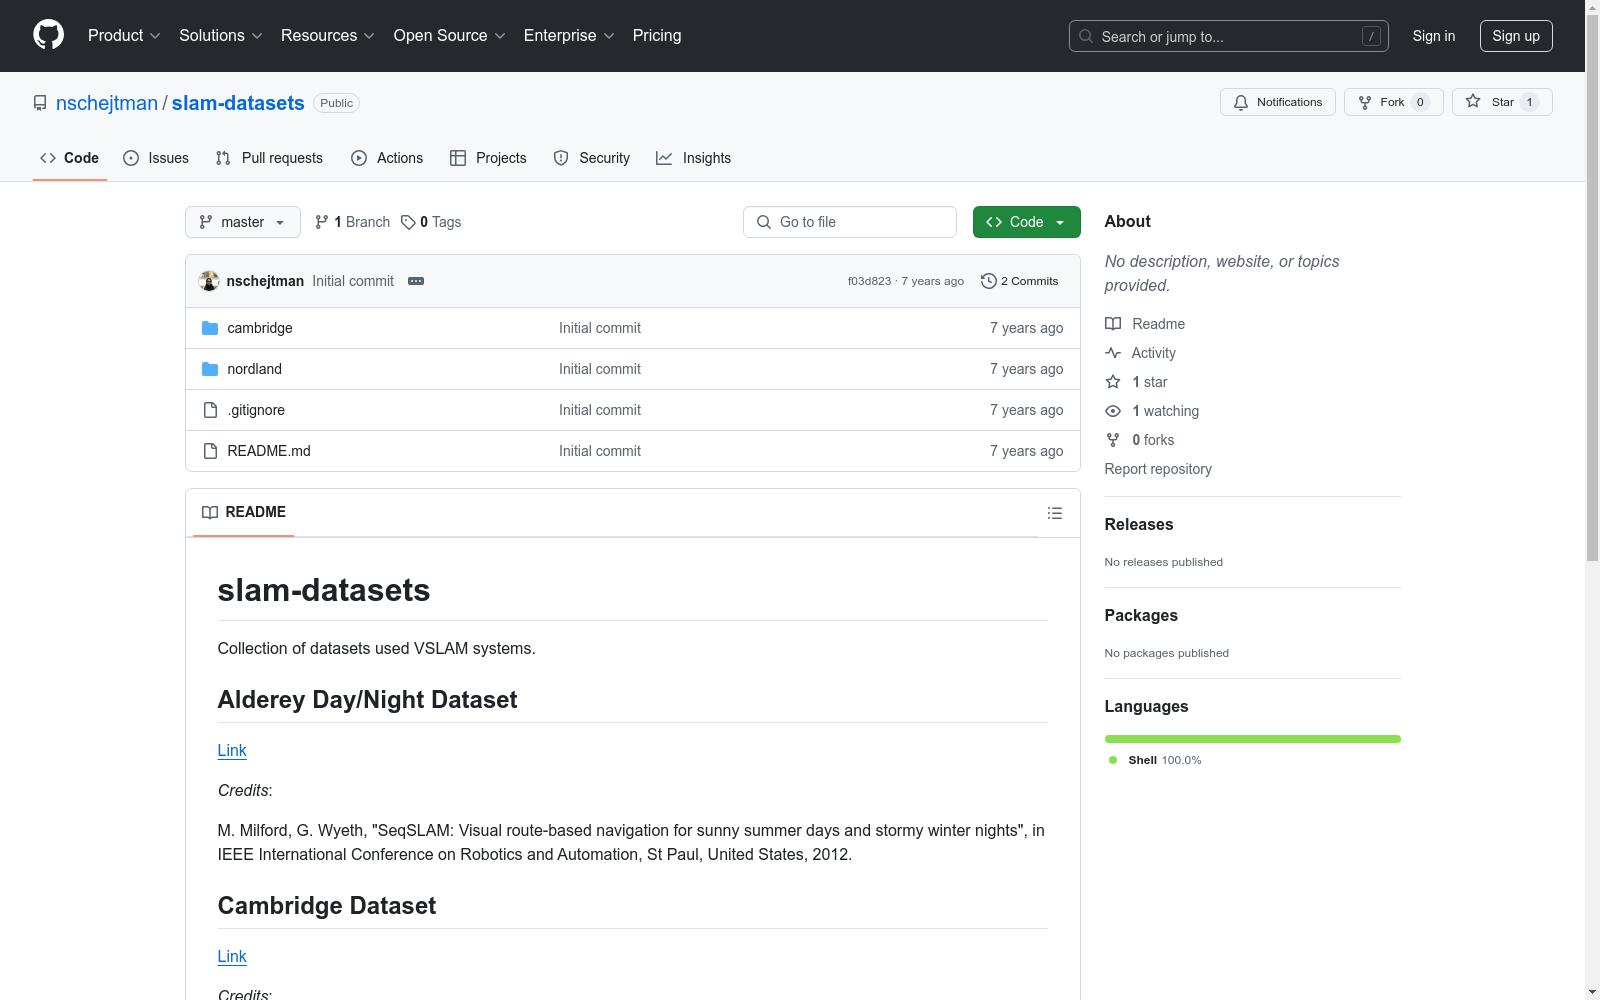This screenshot has height=1000, width=1600.
Task: Open the Actions tab
Action: click(387, 158)
